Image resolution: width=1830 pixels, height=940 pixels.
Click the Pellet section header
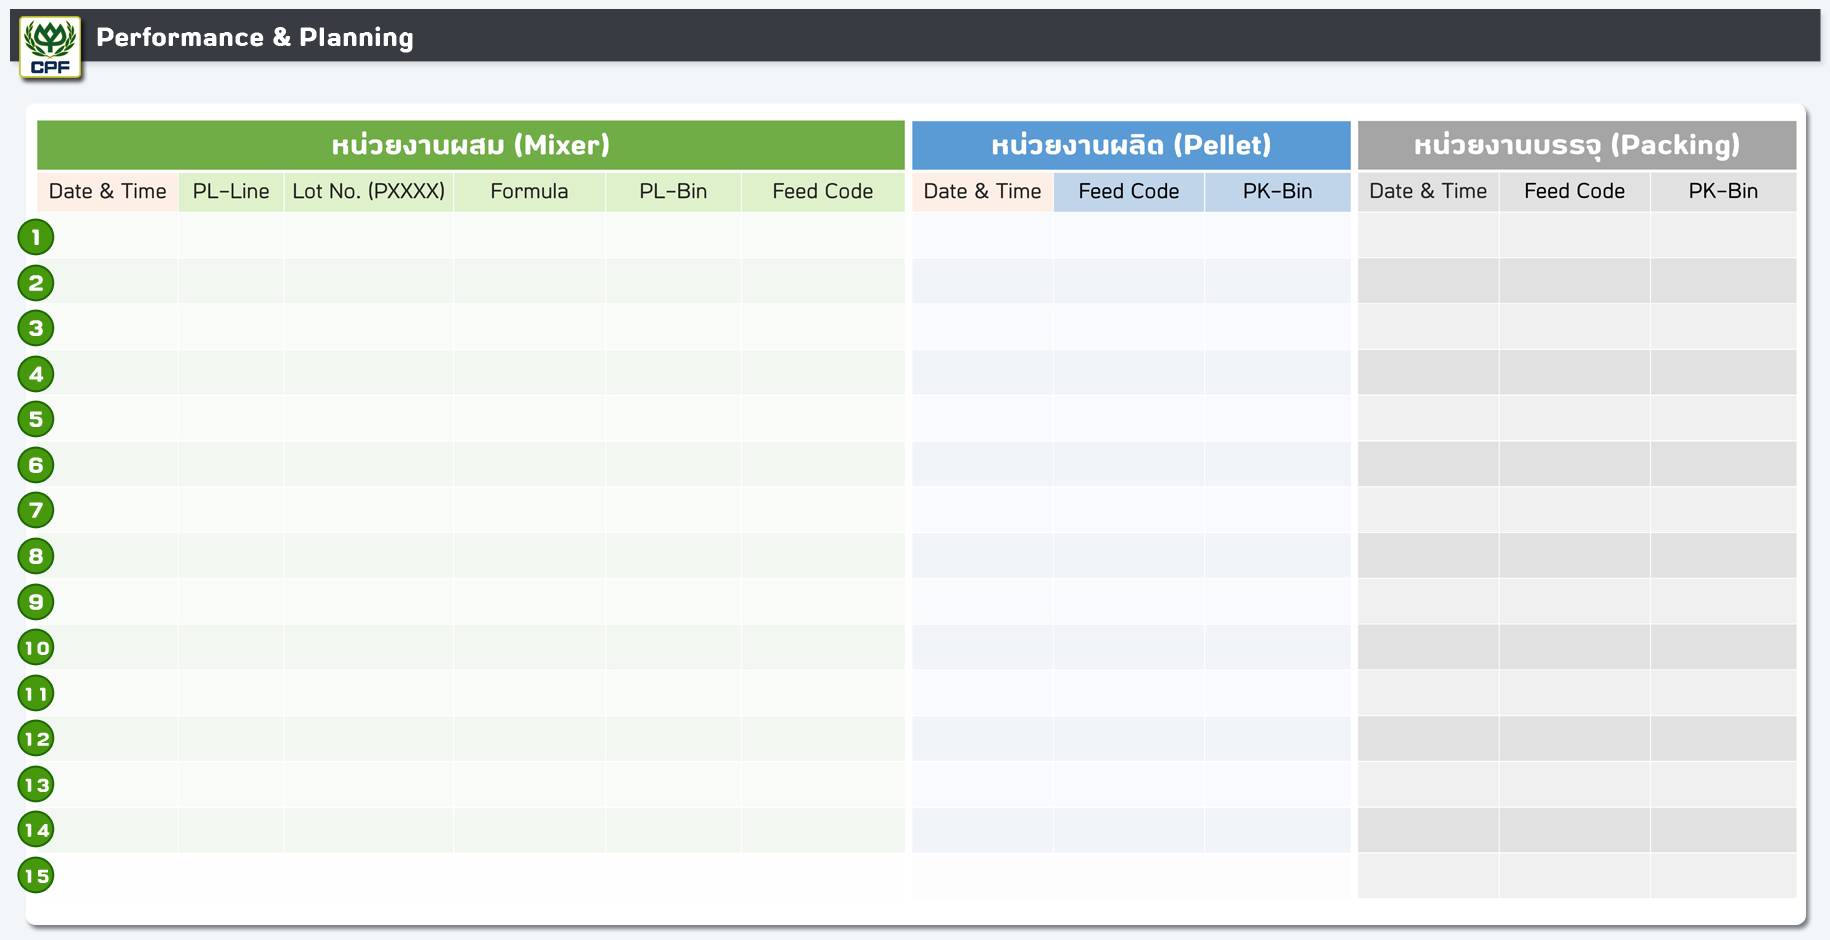1131,145
